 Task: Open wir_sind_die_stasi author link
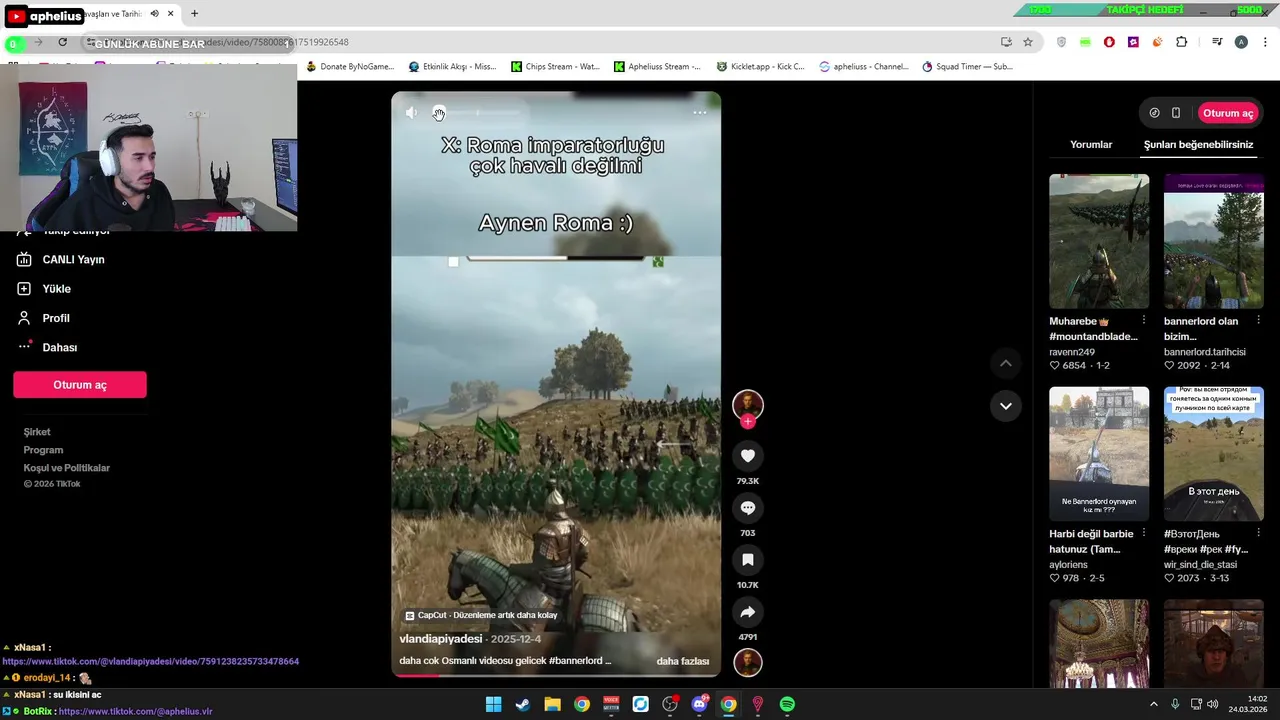pos(1200,565)
